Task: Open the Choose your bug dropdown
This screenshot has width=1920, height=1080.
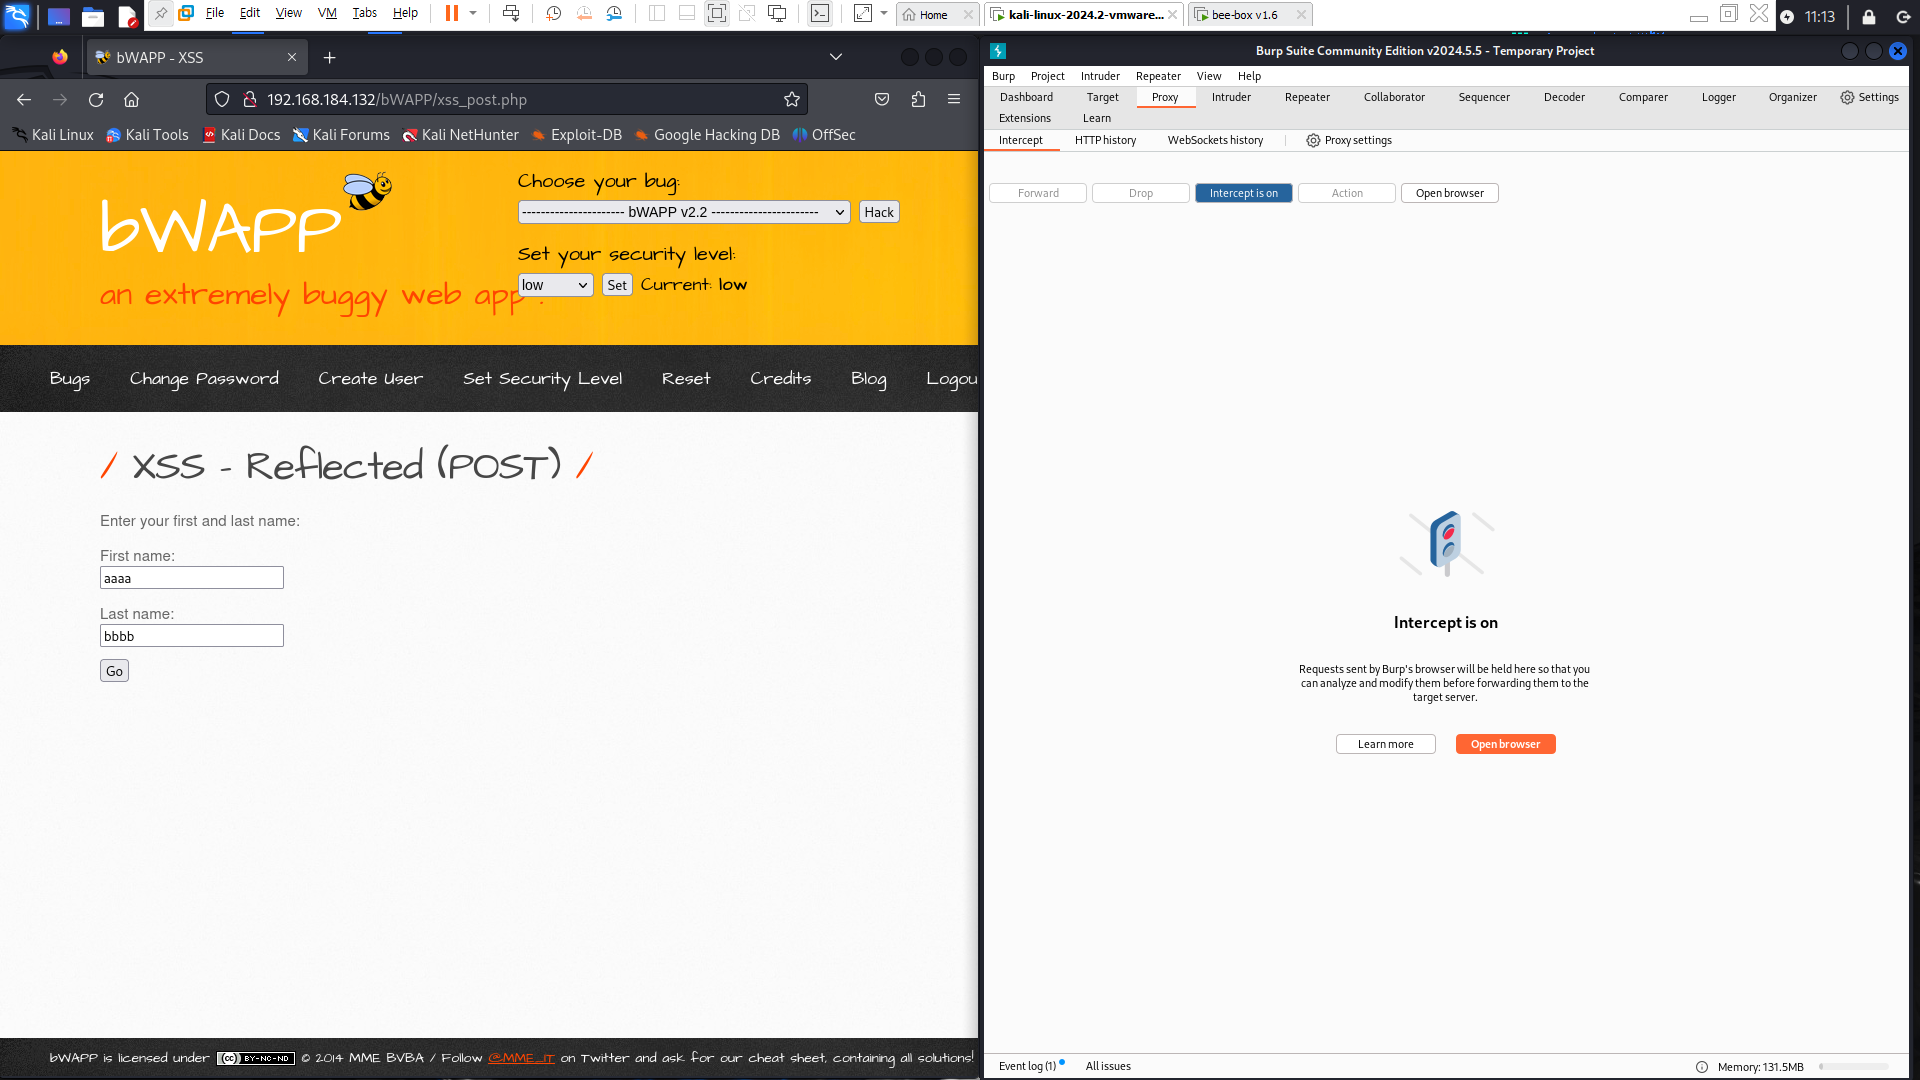Action: (684, 212)
